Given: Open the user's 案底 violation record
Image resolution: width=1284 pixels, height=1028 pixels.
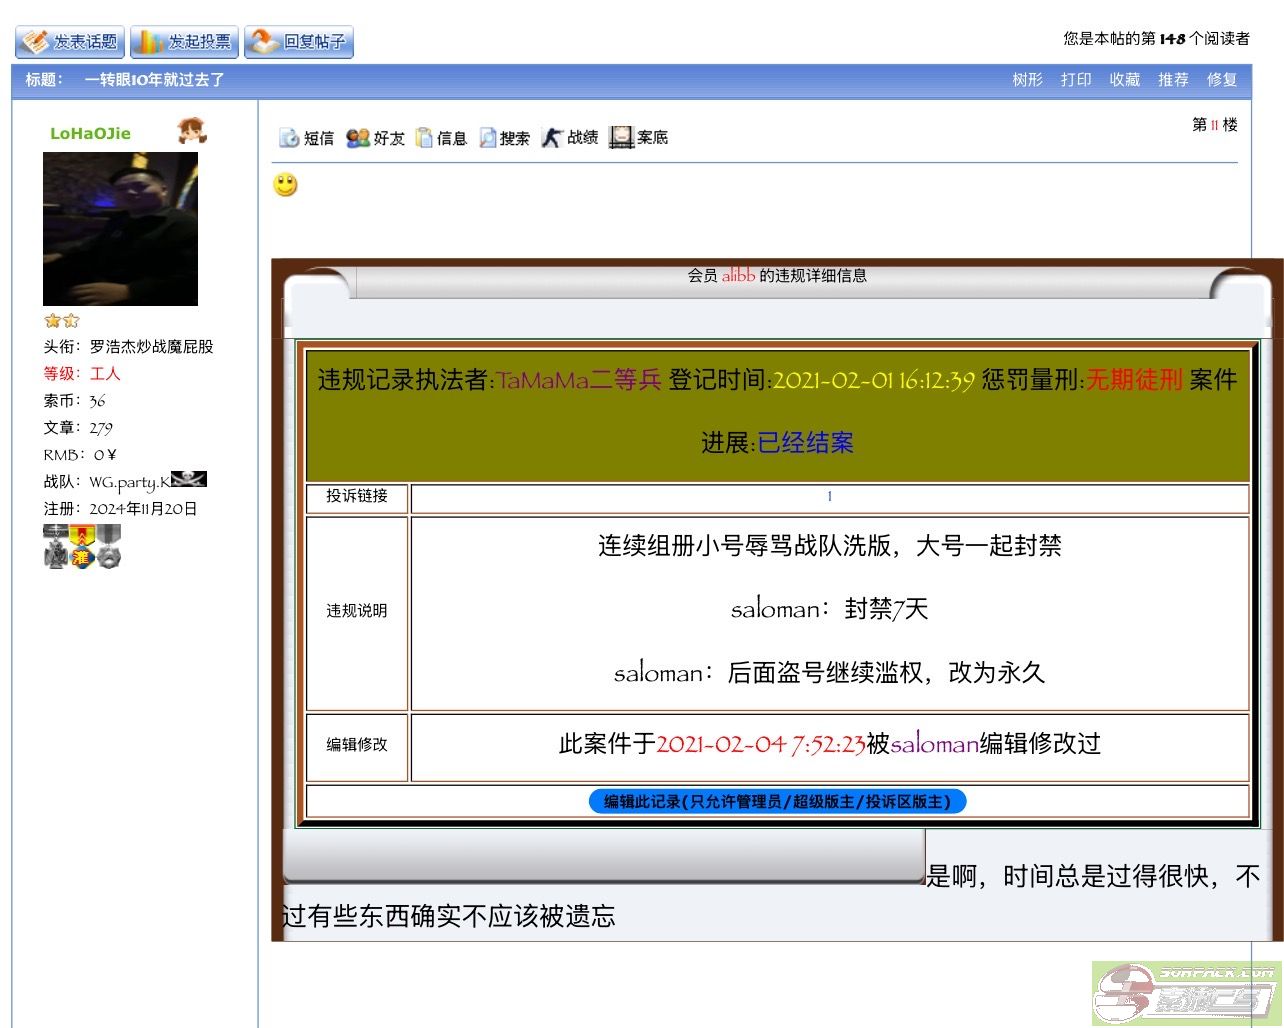Looking at the screenshot, I should pyautogui.click(x=640, y=138).
